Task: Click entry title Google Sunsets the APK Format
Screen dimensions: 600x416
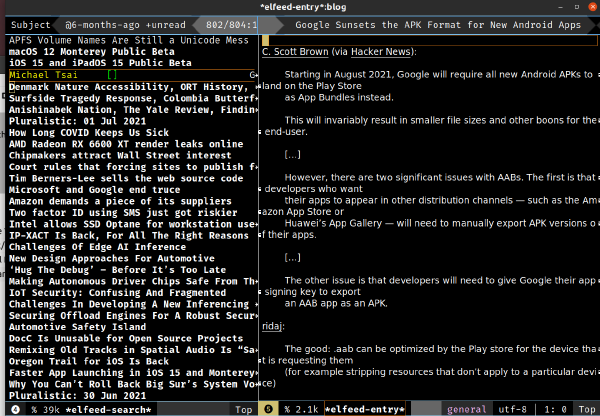Action: [438, 25]
